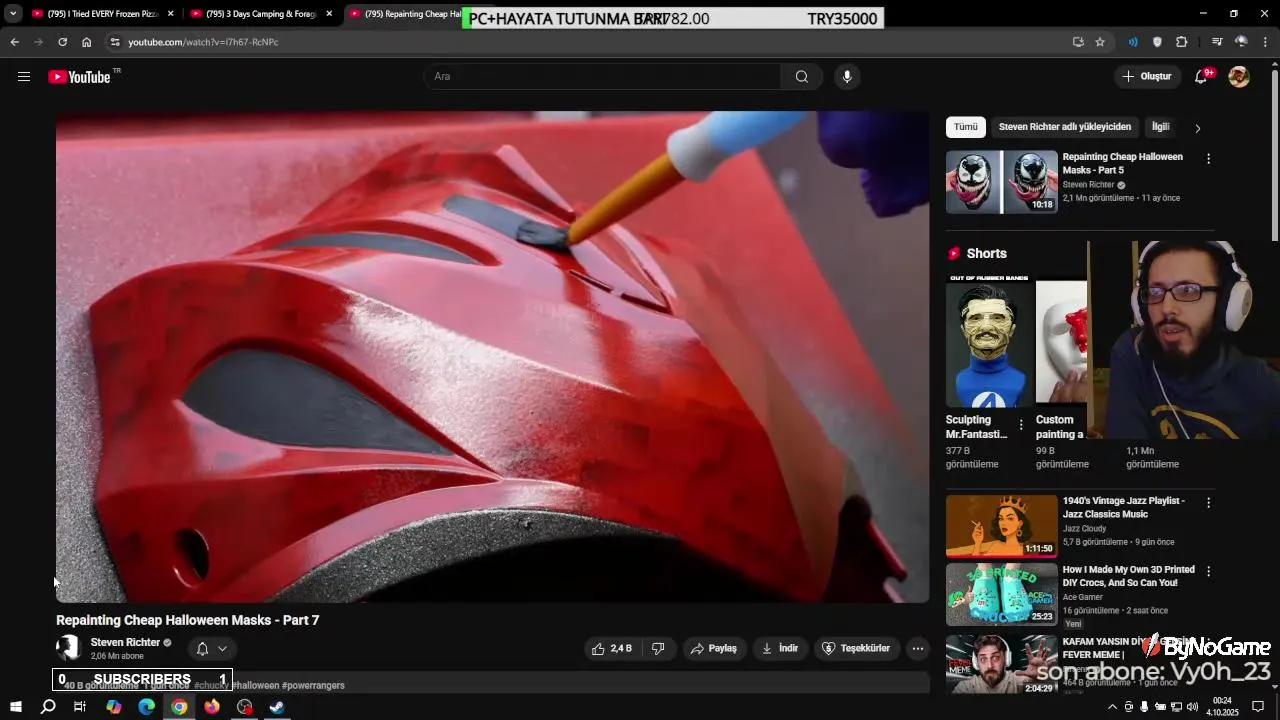Click the 'İndir' download button

(780, 648)
